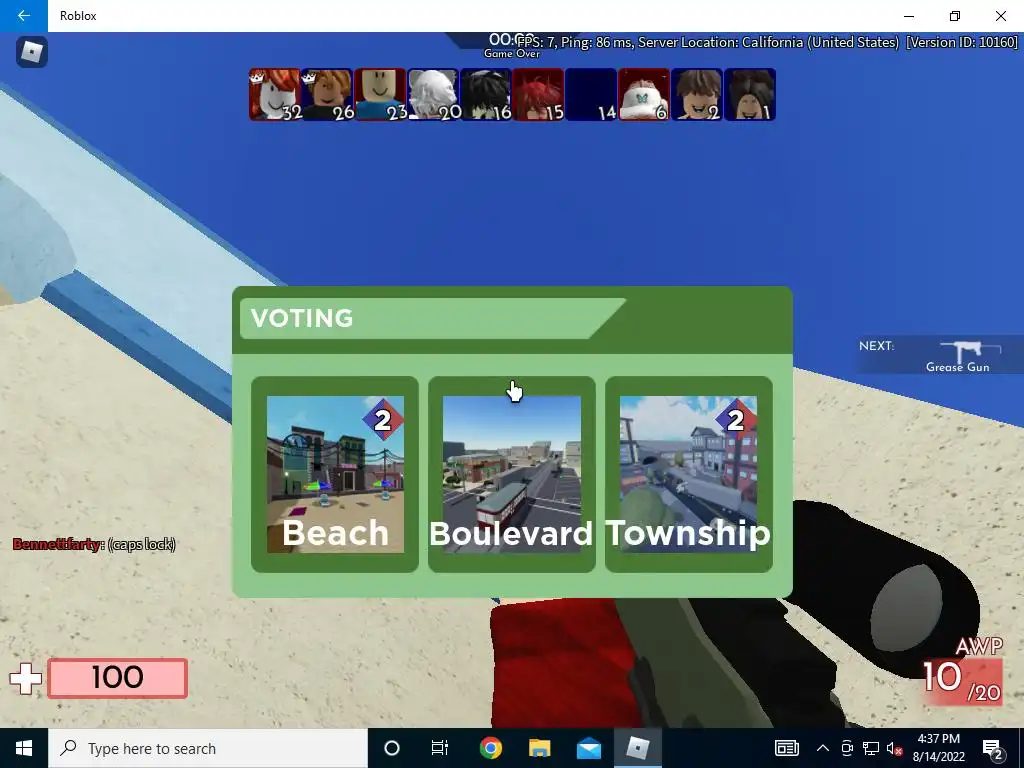This screenshot has width=1024, height=768.
Task: Maximize or restore the Roblox window
Action: (x=955, y=16)
